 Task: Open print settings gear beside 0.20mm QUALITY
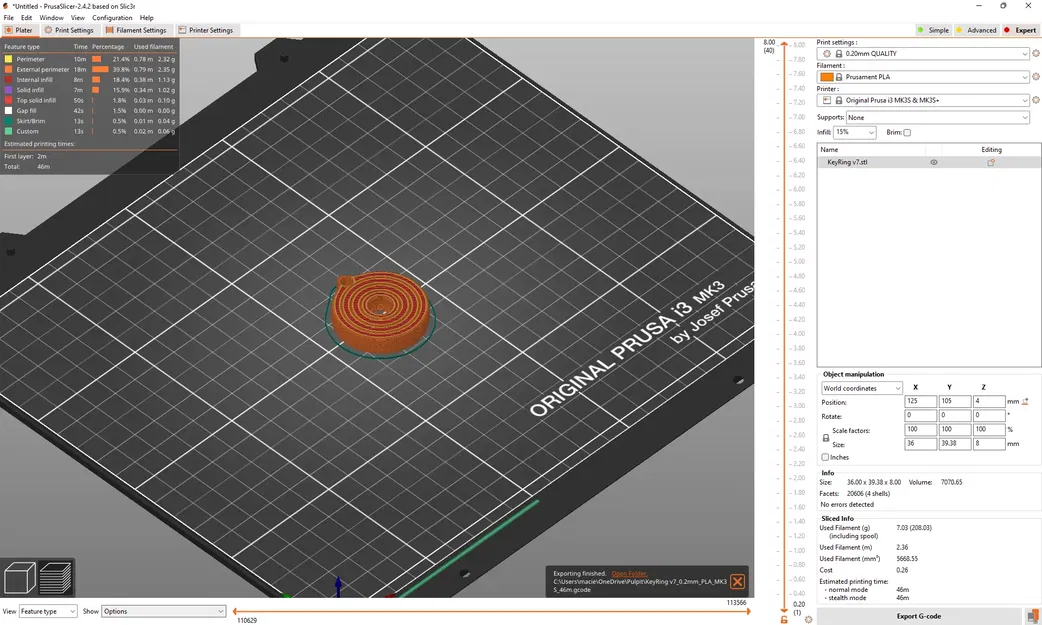click(1035, 53)
